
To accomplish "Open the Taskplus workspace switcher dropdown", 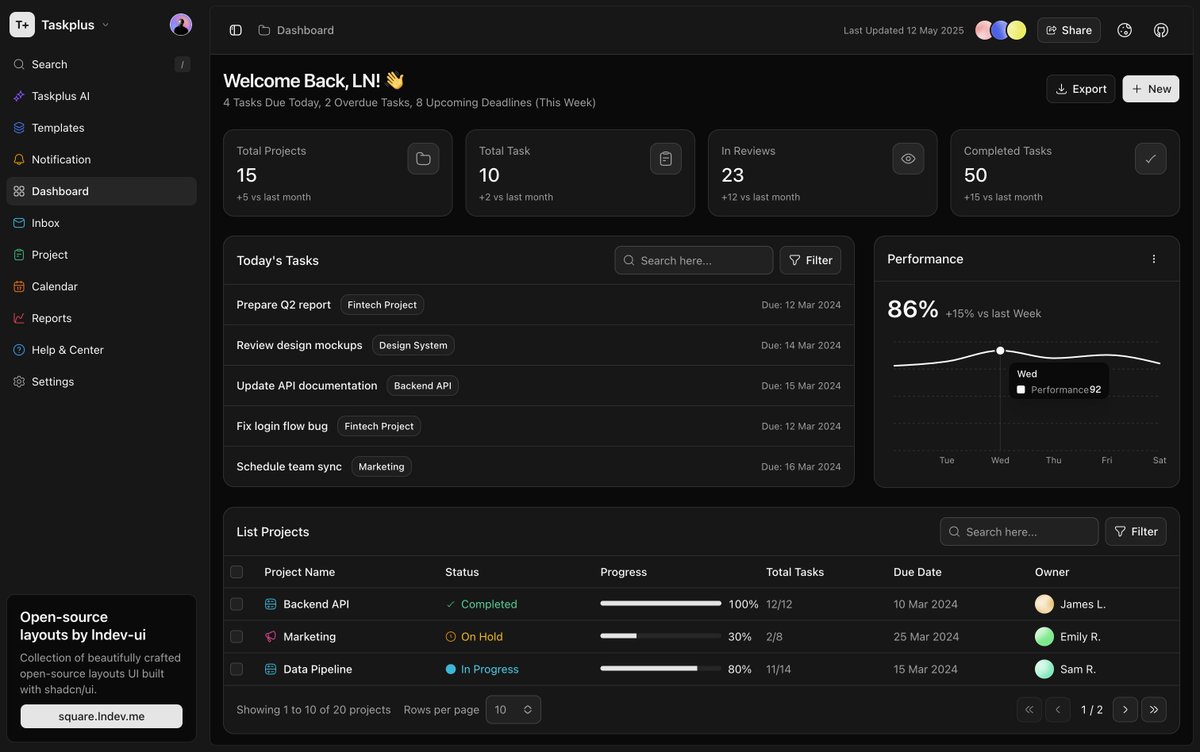I will [68, 24].
